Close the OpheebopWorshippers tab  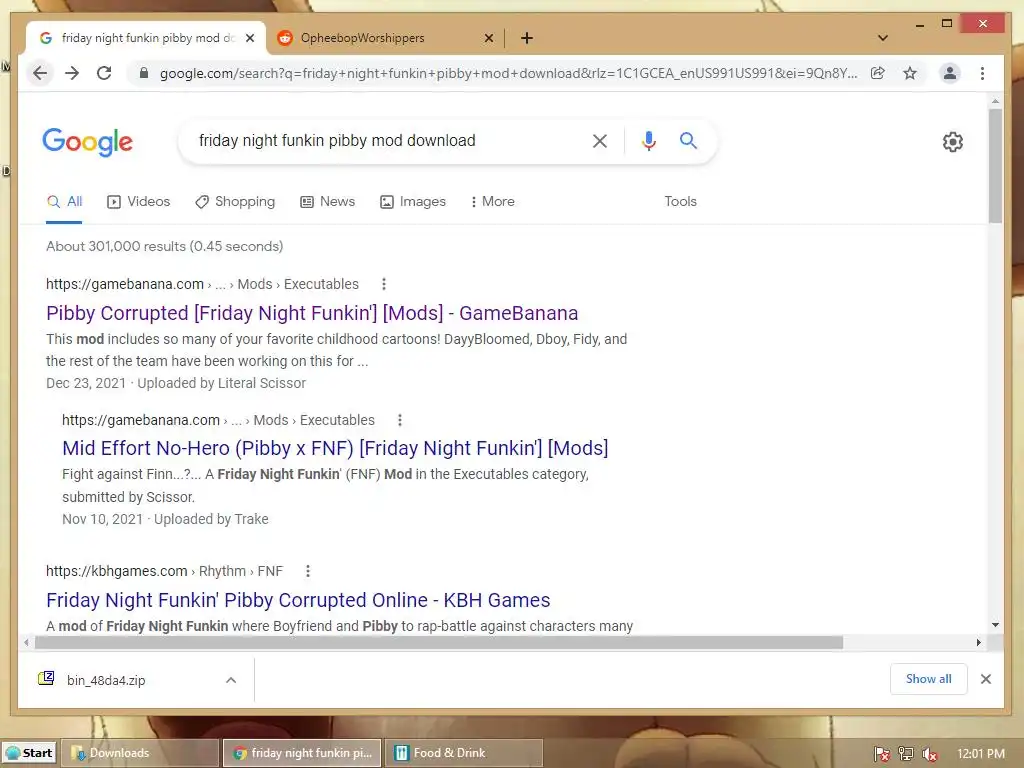tap(488, 39)
